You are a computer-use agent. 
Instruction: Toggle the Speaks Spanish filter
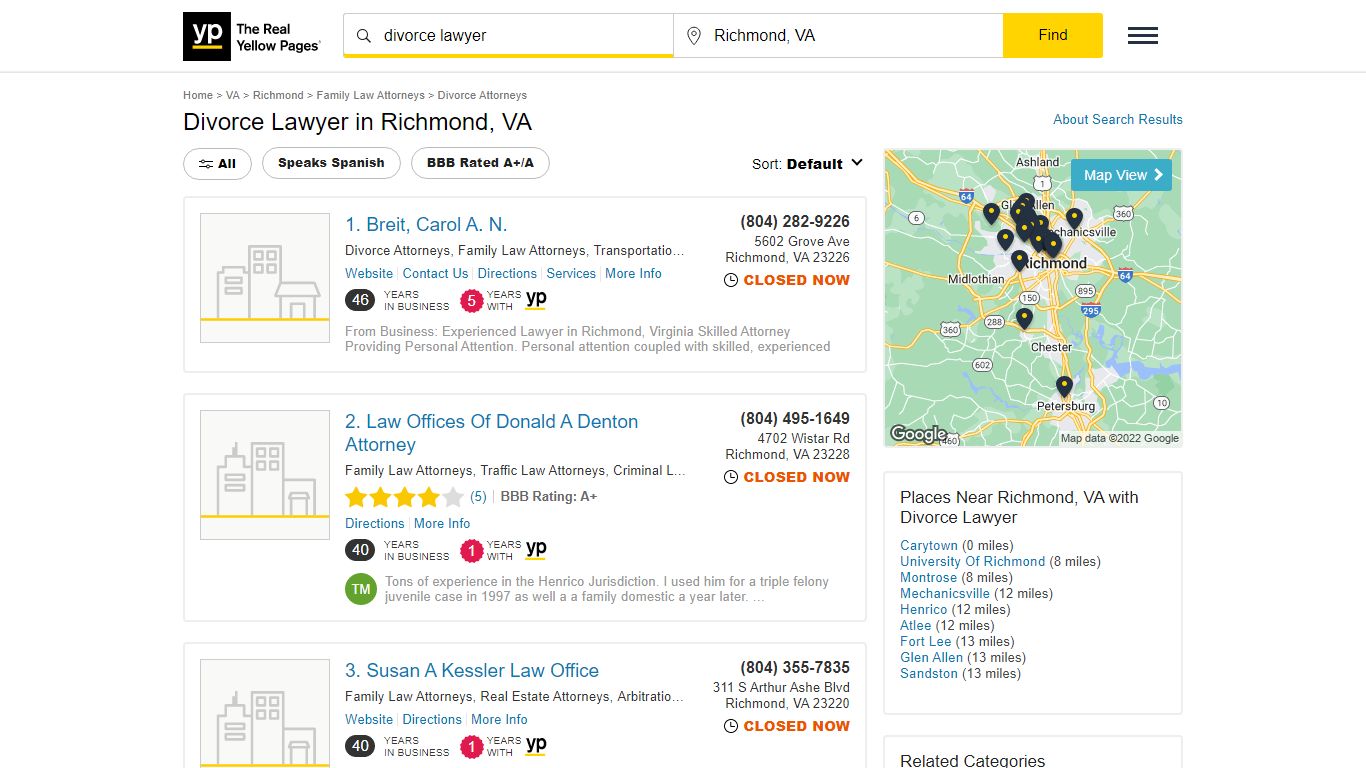click(x=331, y=163)
